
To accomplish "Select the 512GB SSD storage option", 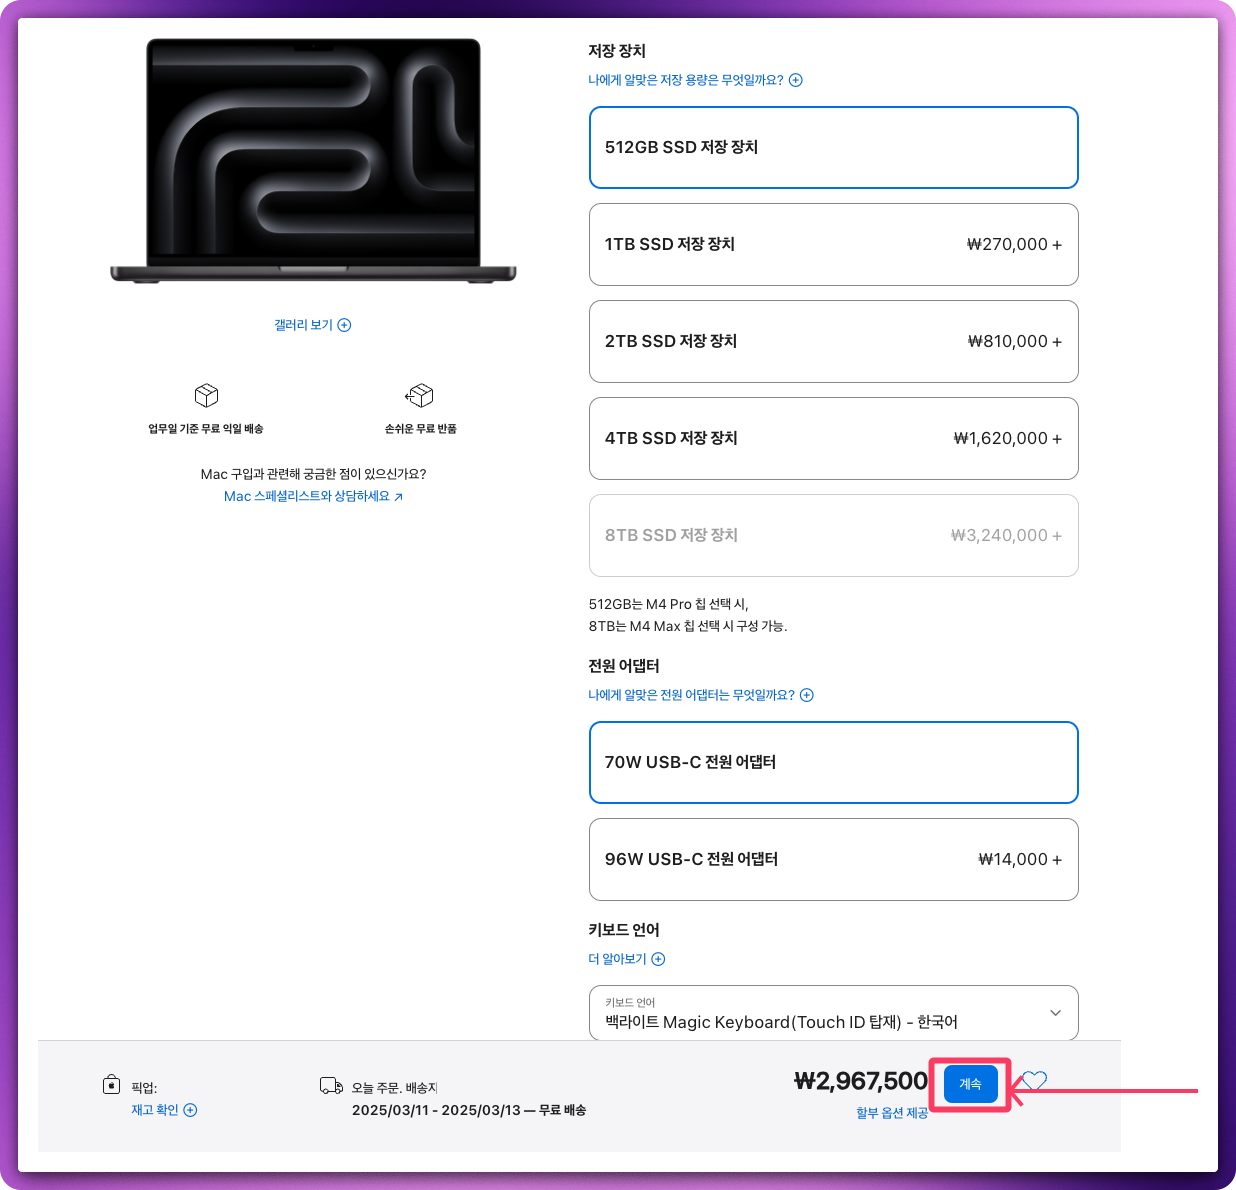I will [x=834, y=147].
